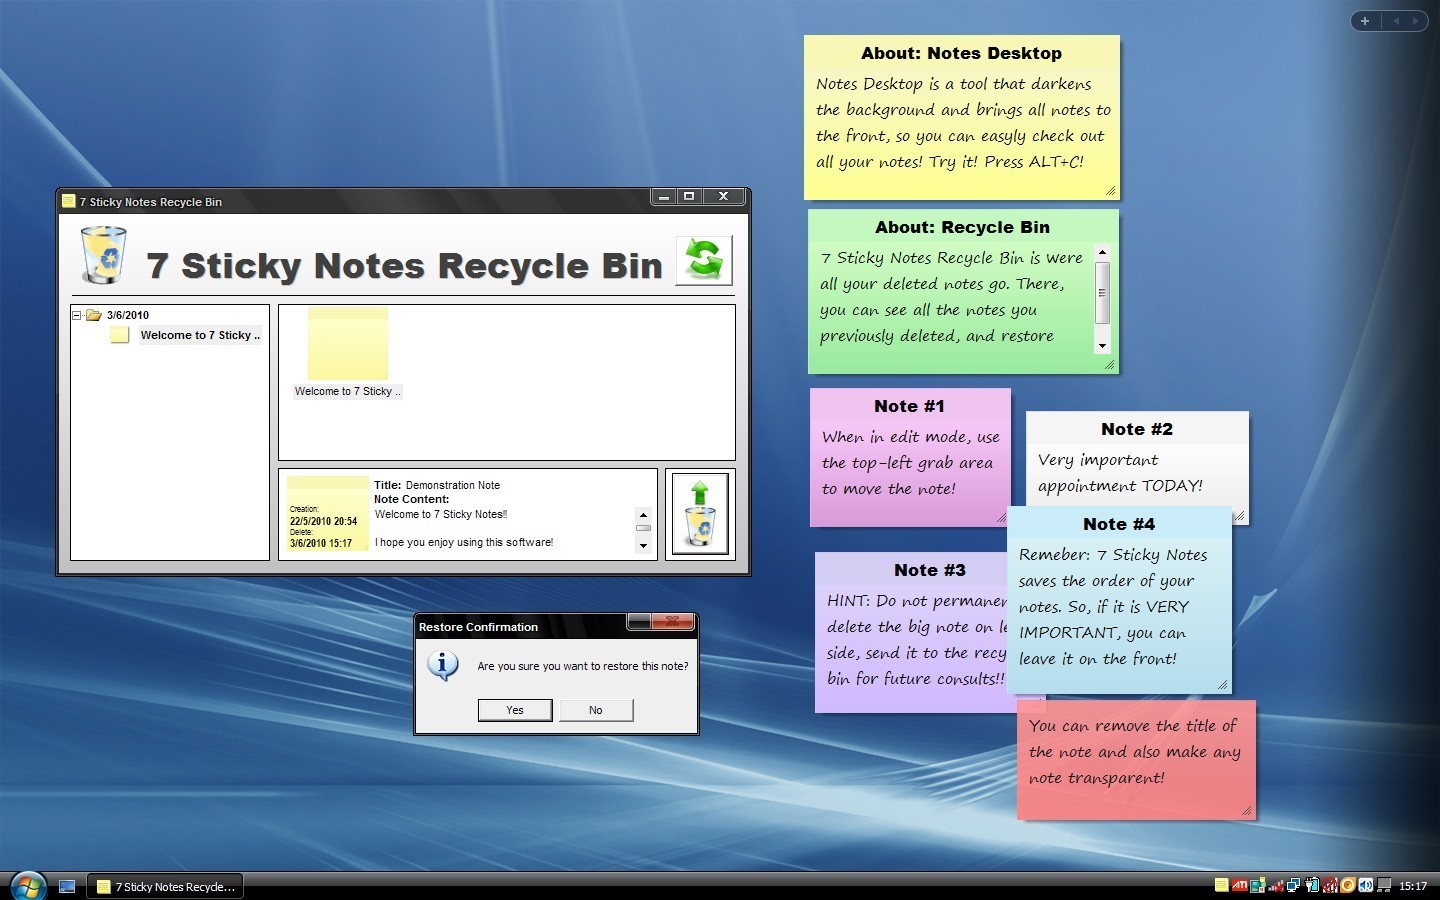This screenshot has height=900, width=1440.
Task: Click the battery/power icon in the tray
Action: 1311,885
